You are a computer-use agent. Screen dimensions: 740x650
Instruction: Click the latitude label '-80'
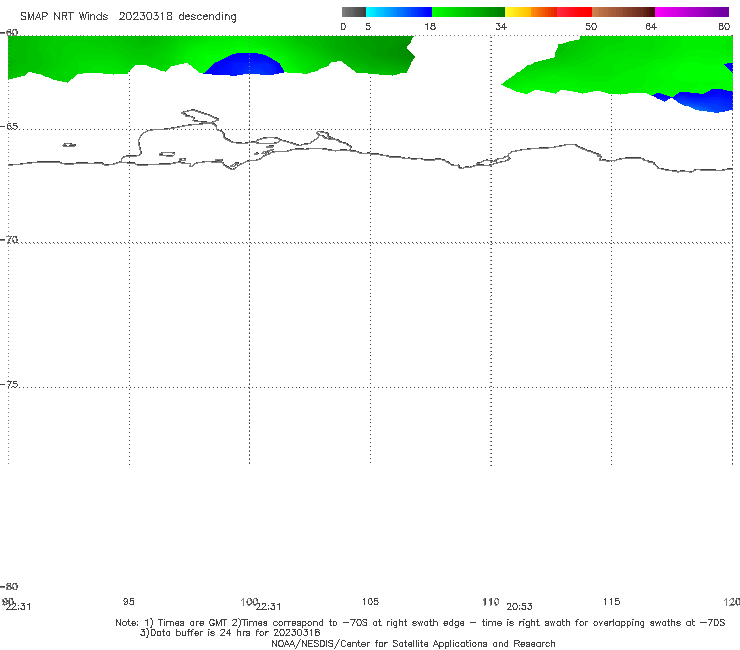pyautogui.click(x=9, y=586)
